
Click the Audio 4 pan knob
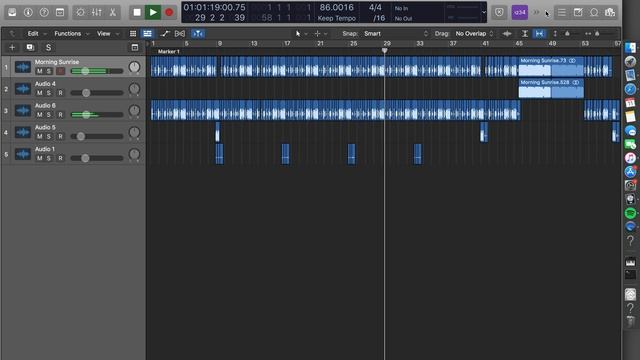(x=134, y=89)
